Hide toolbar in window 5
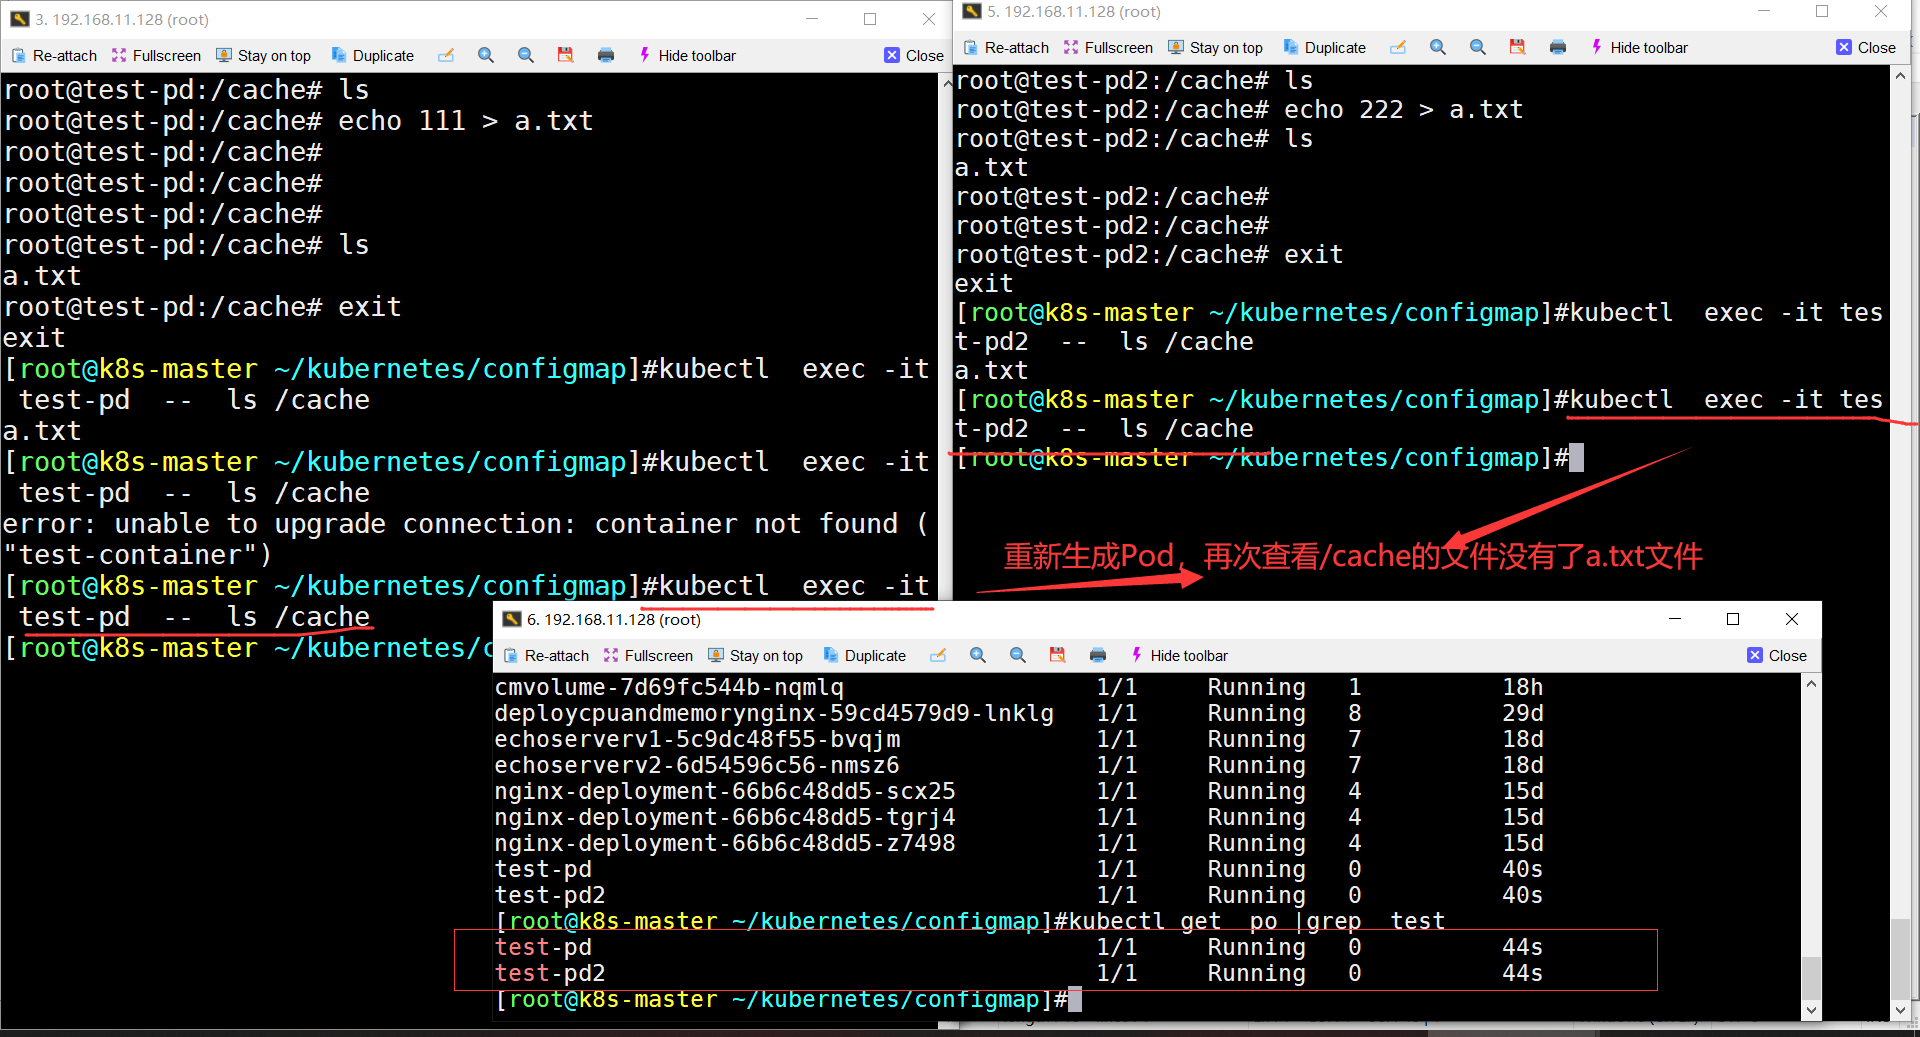Image resolution: width=1920 pixels, height=1037 pixels. click(1639, 48)
